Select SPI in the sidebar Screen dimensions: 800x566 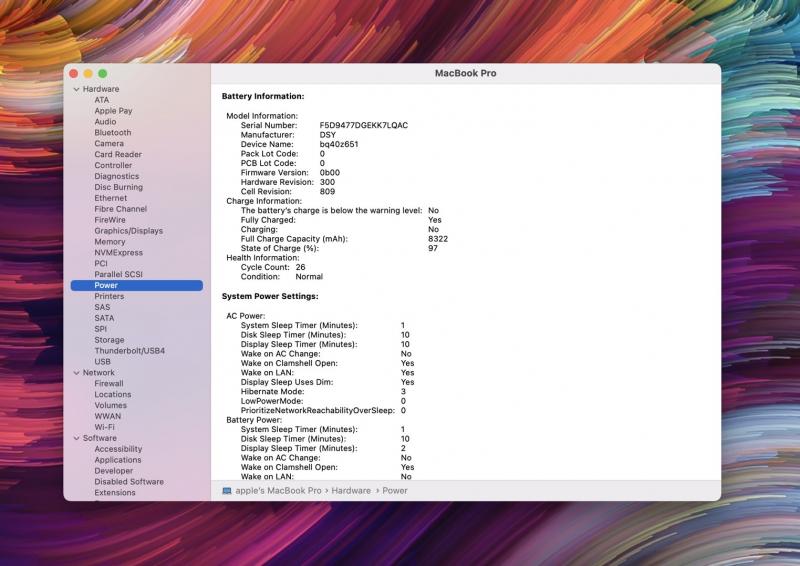[101, 329]
